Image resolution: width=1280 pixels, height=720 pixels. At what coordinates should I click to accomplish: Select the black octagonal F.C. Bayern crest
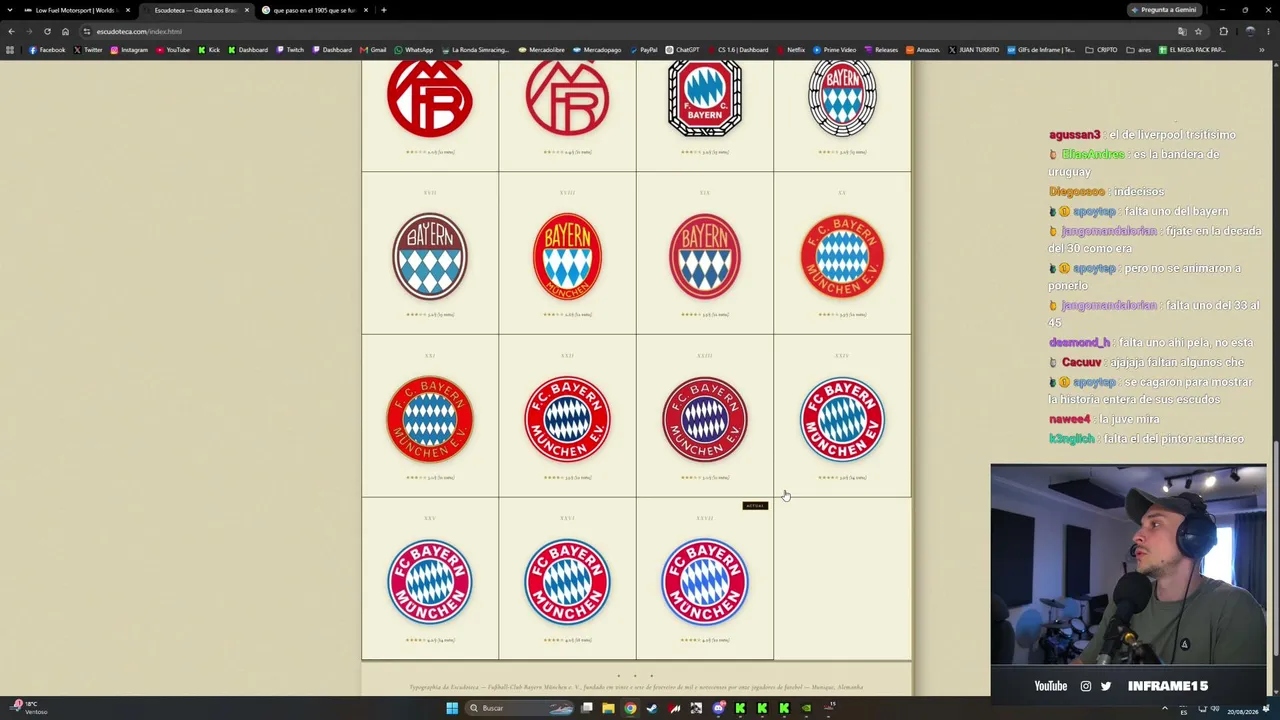coord(705,97)
